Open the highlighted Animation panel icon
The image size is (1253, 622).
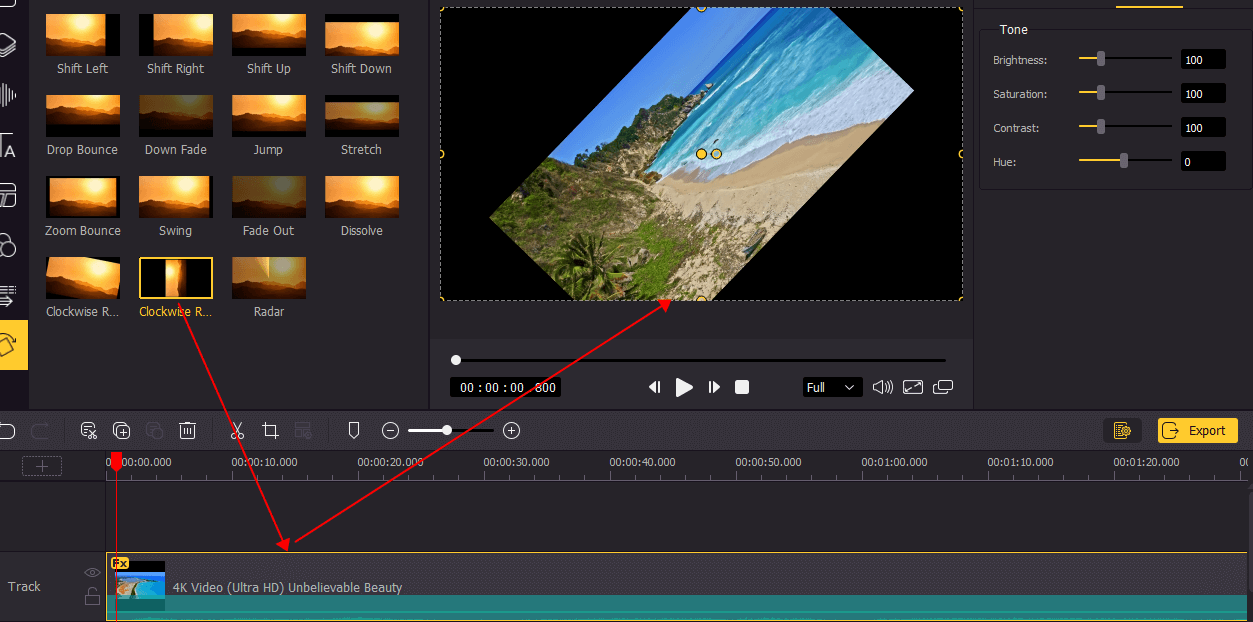(x=13, y=345)
